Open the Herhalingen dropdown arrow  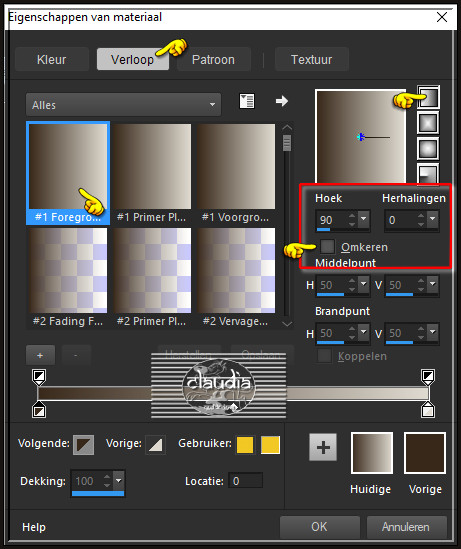[x=433, y=219]
